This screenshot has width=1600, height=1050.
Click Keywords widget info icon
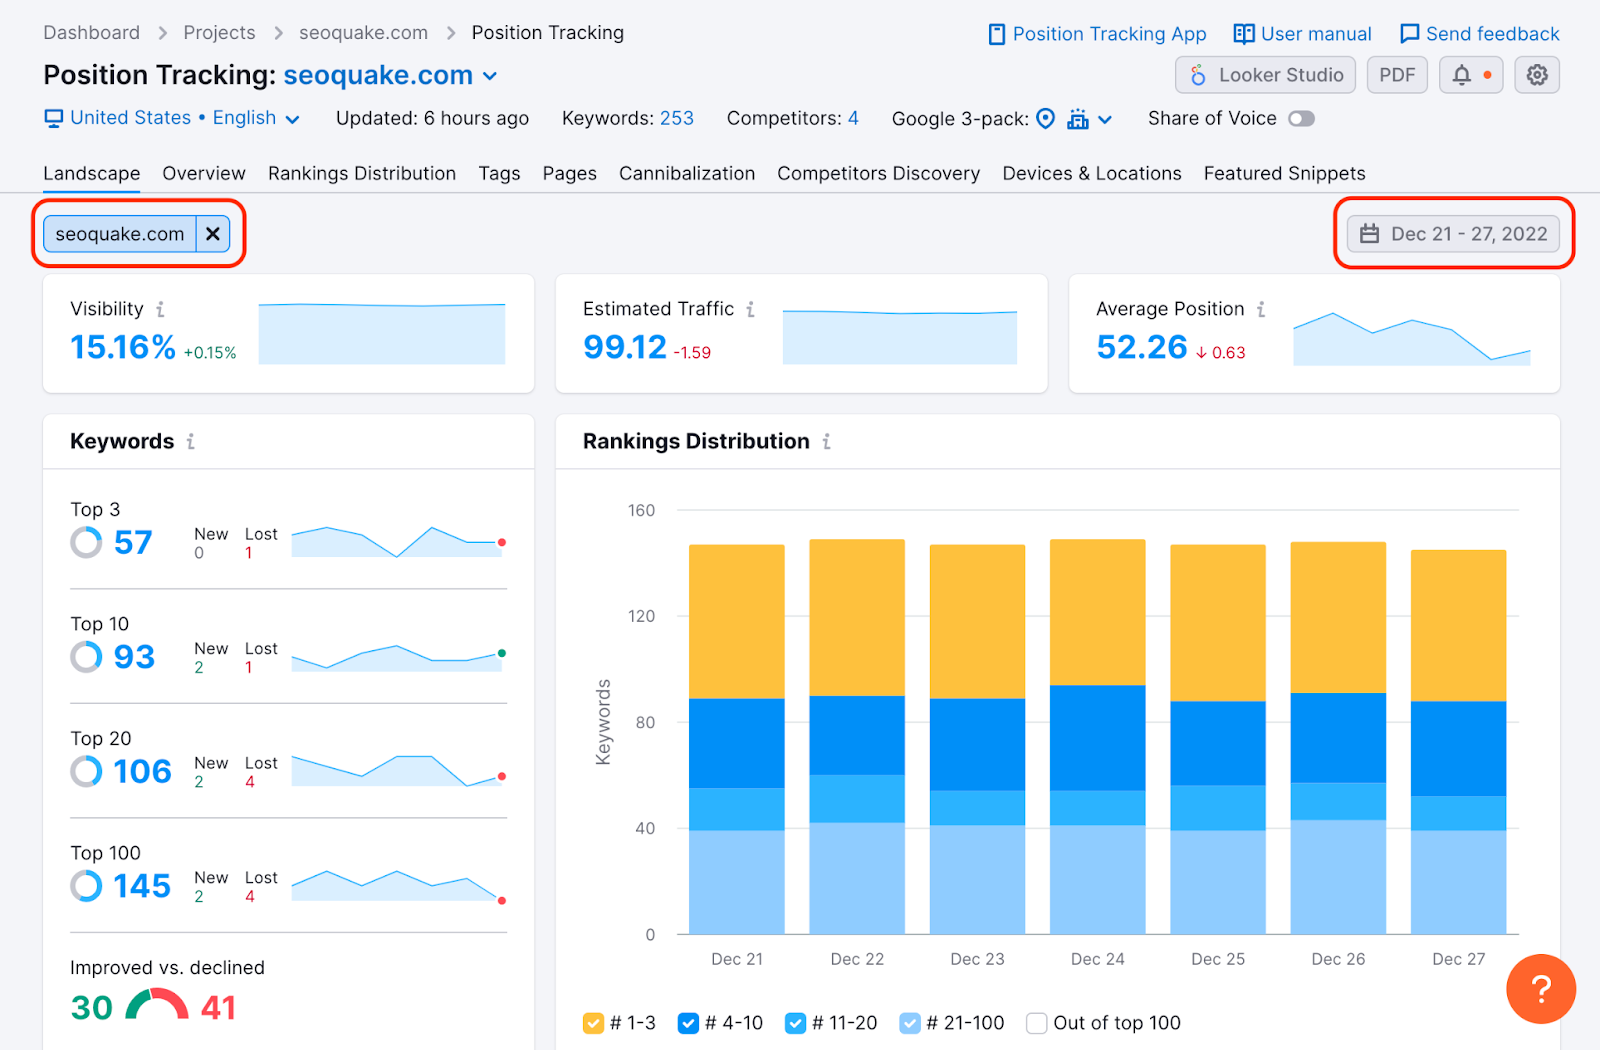[190, 441]
